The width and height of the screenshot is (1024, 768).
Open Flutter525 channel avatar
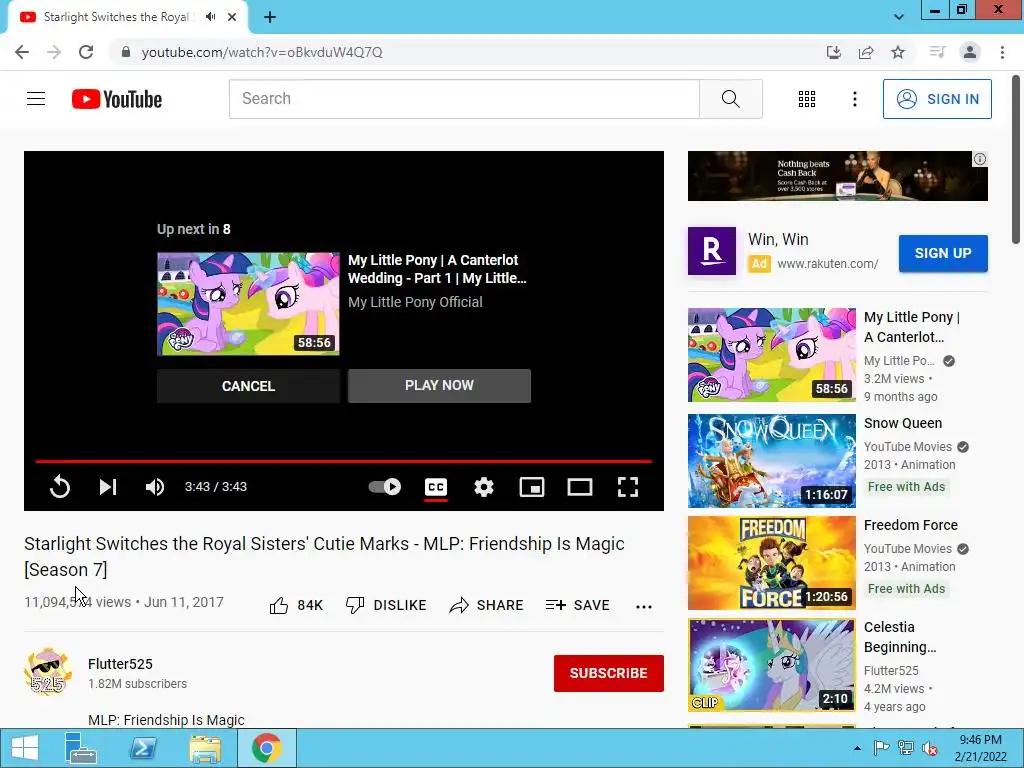click(48, 672)
